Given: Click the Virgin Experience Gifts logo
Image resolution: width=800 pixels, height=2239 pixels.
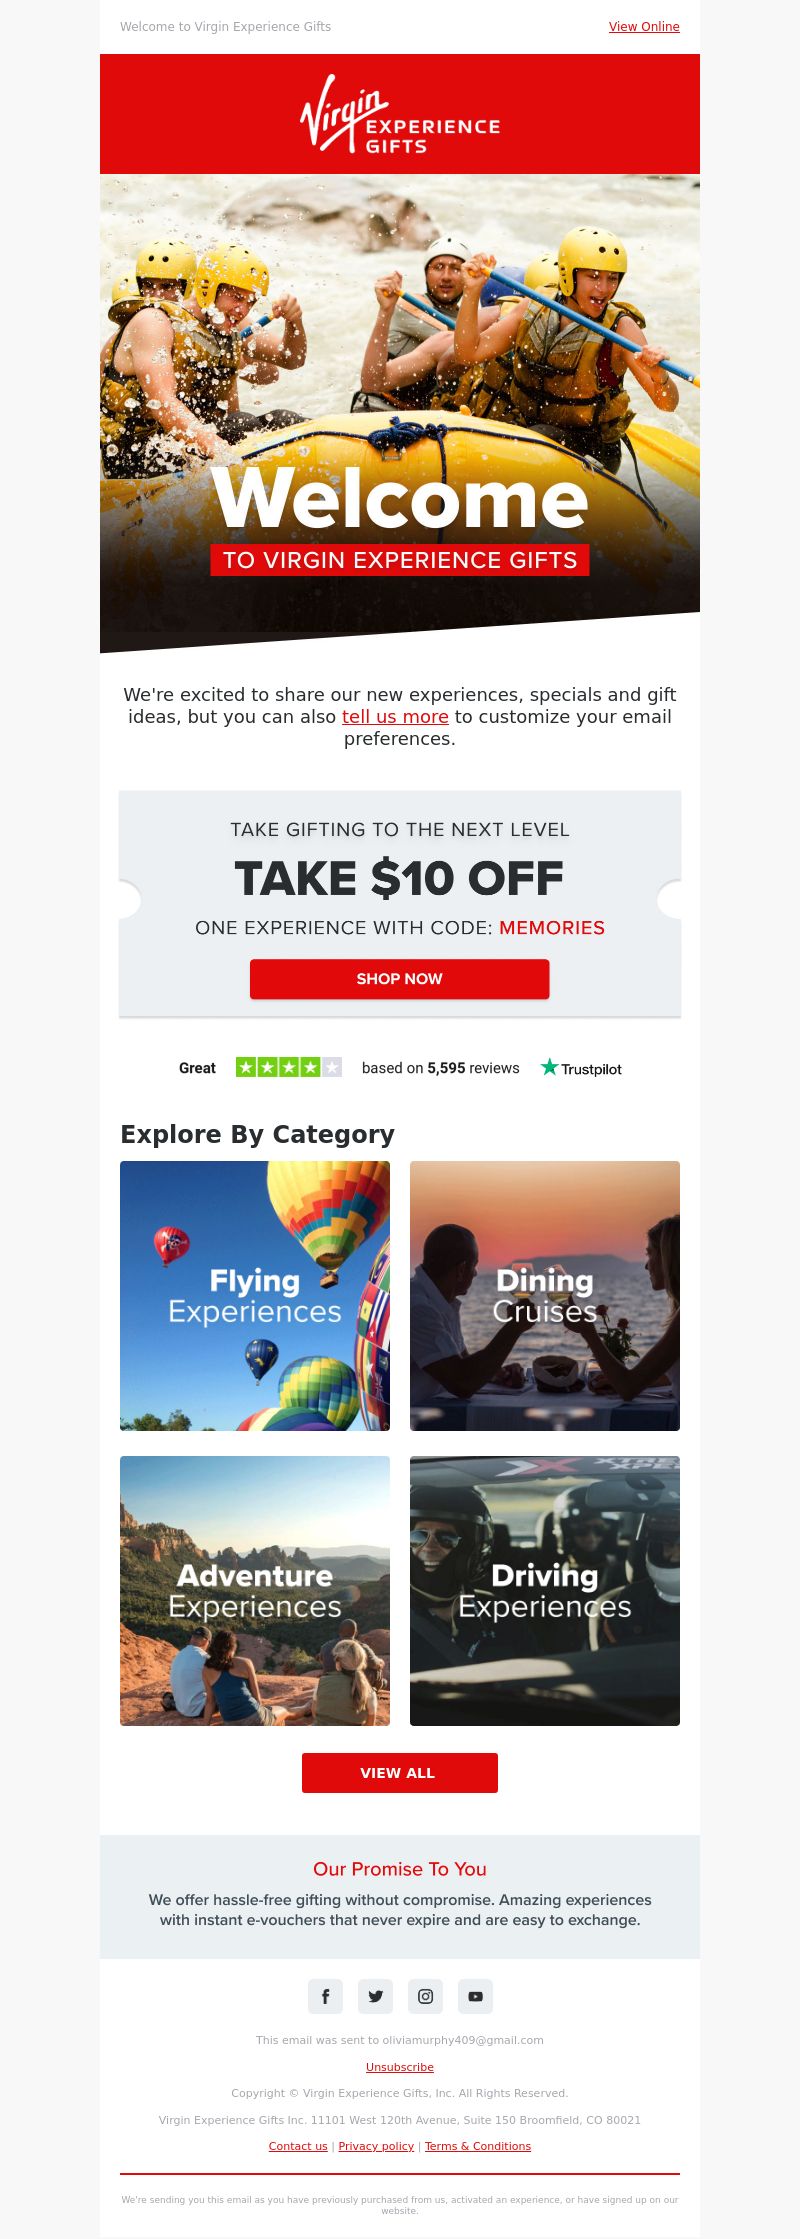Looking at the screenshot, I should click(x=400, y=114).
